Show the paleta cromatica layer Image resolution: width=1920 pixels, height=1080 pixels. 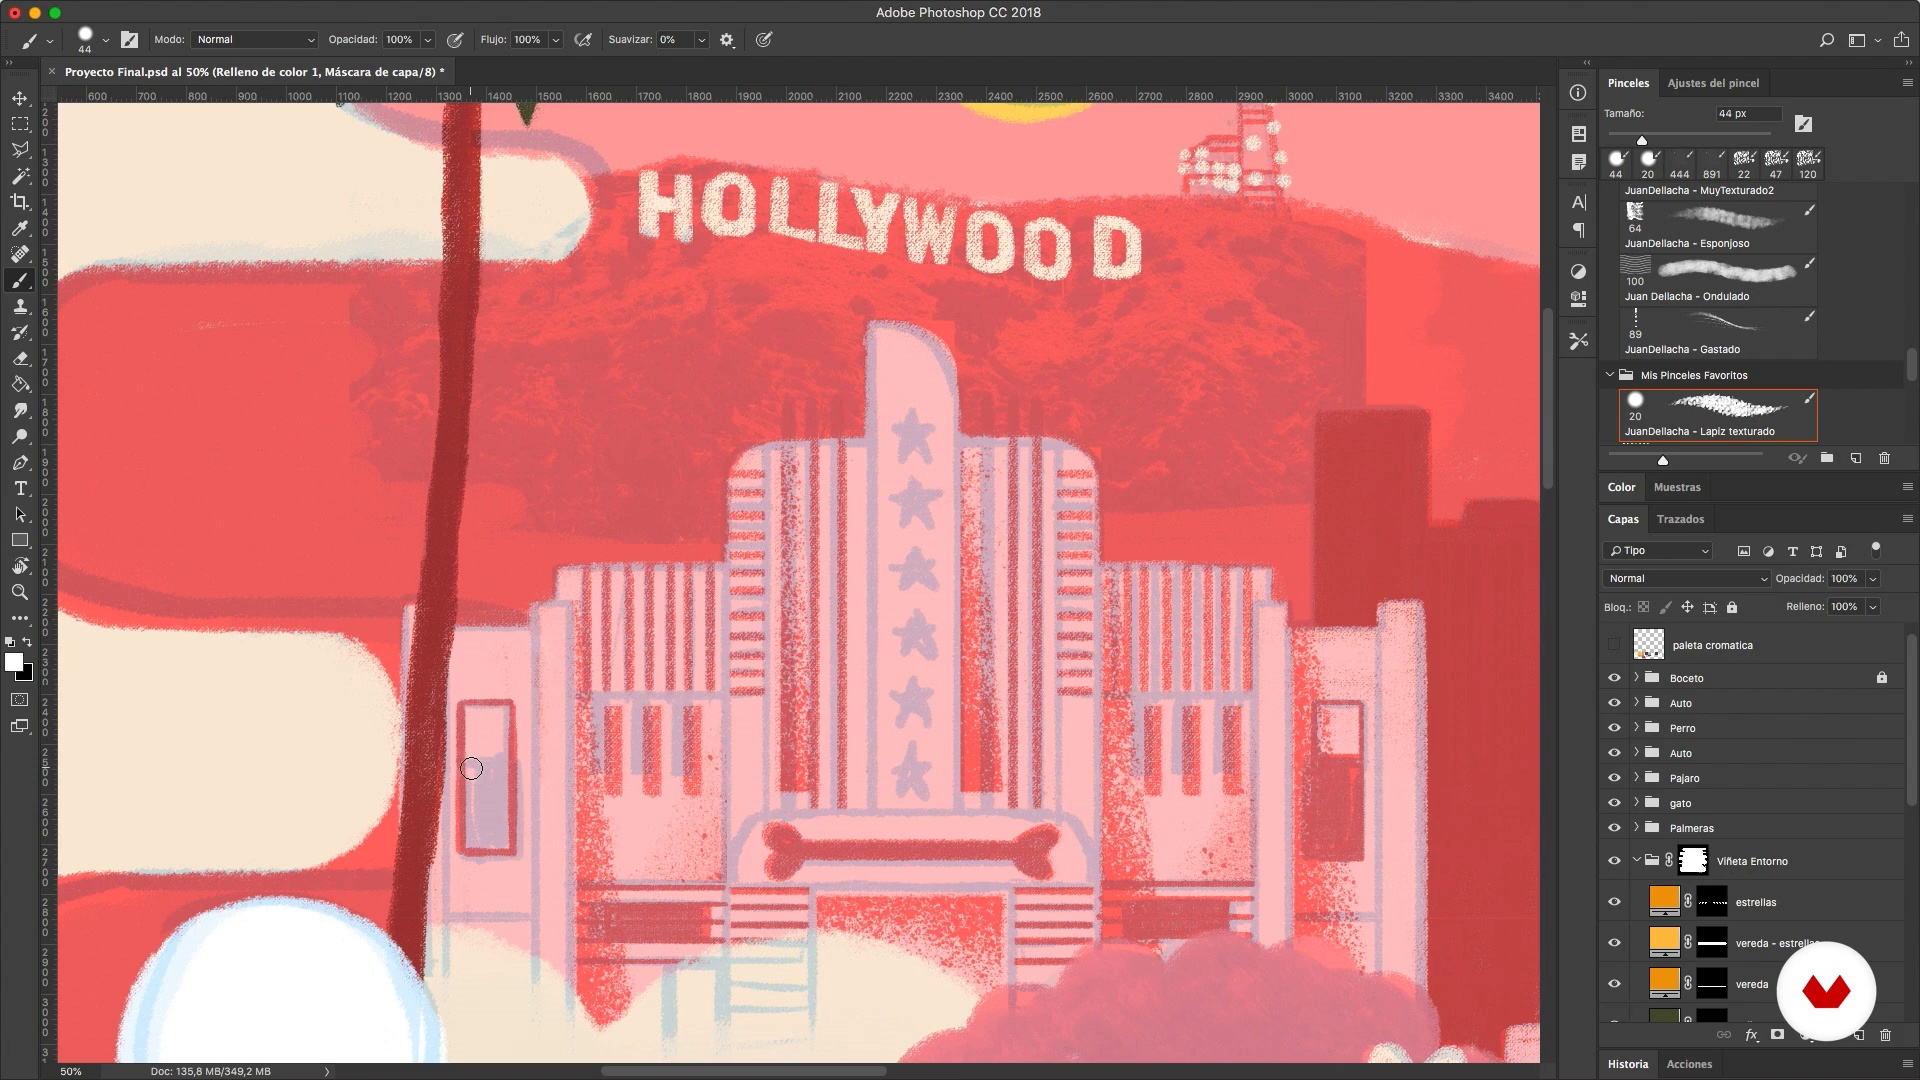coord(1614,645)
